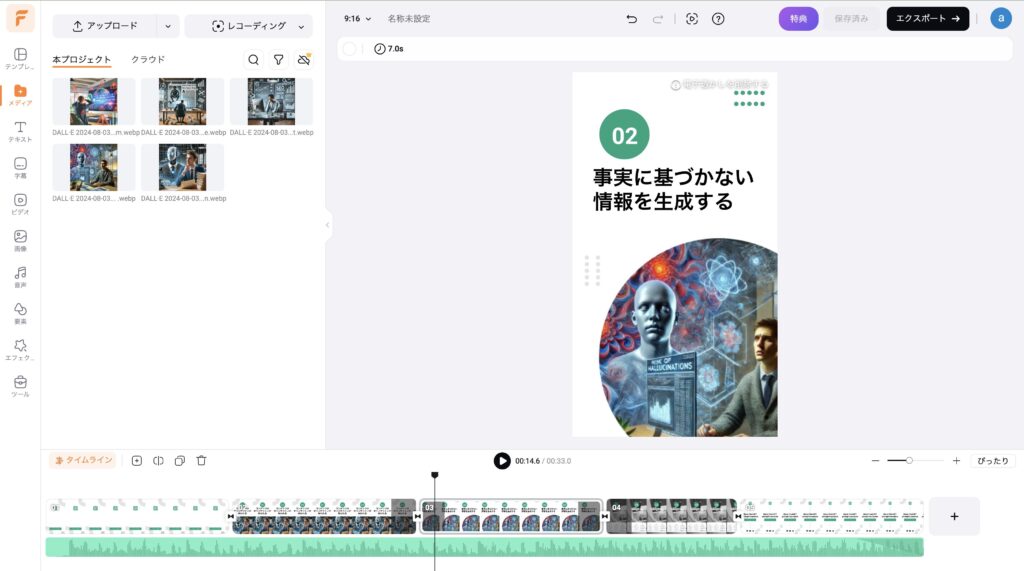This screenshot has height=571, width=1024.
Task: Click the split clip icon in timeline toolbar
Action: [x=158, y=461]
